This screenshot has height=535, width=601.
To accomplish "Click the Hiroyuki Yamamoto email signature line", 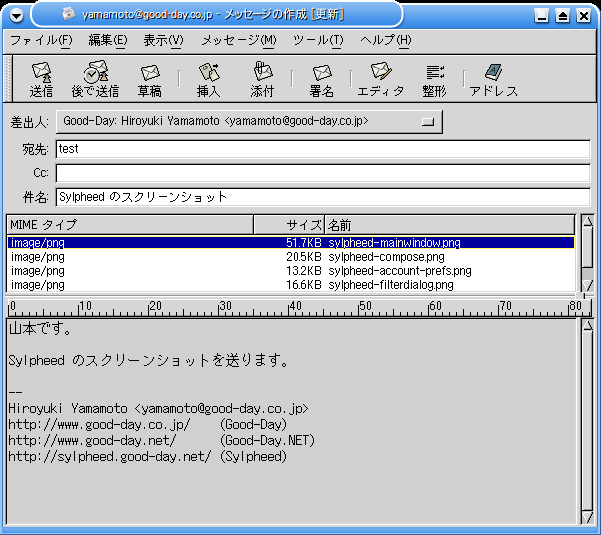I will tap(158, 409).
